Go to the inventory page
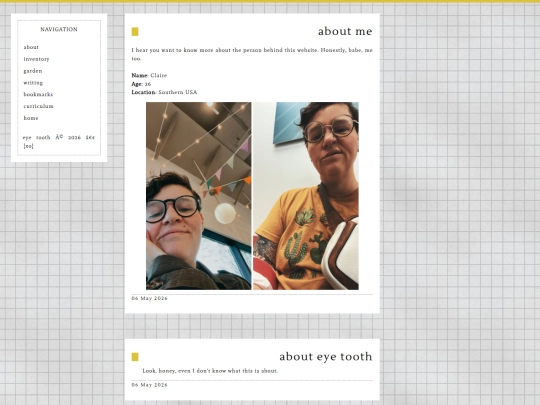Image resolution: width=540 pixels, height=405 pixels. [36, 59]
